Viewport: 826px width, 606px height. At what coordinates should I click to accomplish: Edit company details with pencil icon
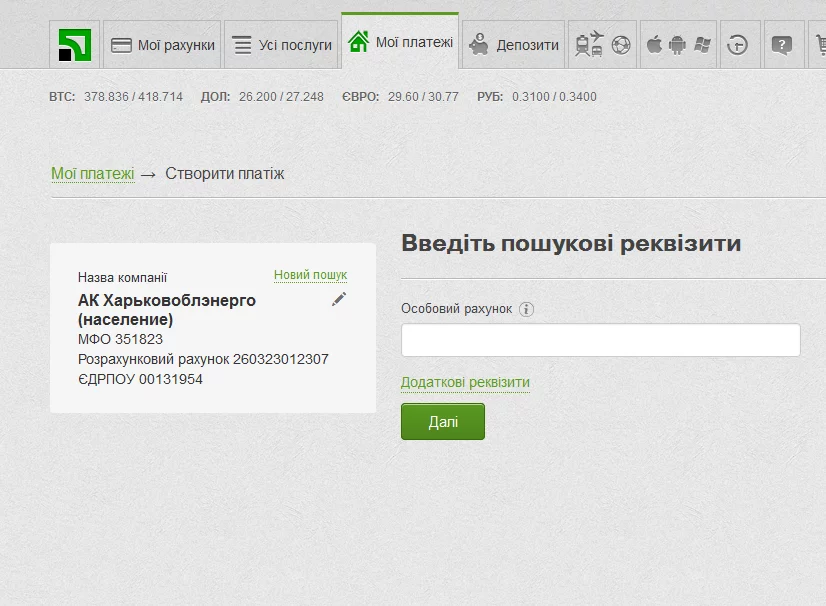339,299
